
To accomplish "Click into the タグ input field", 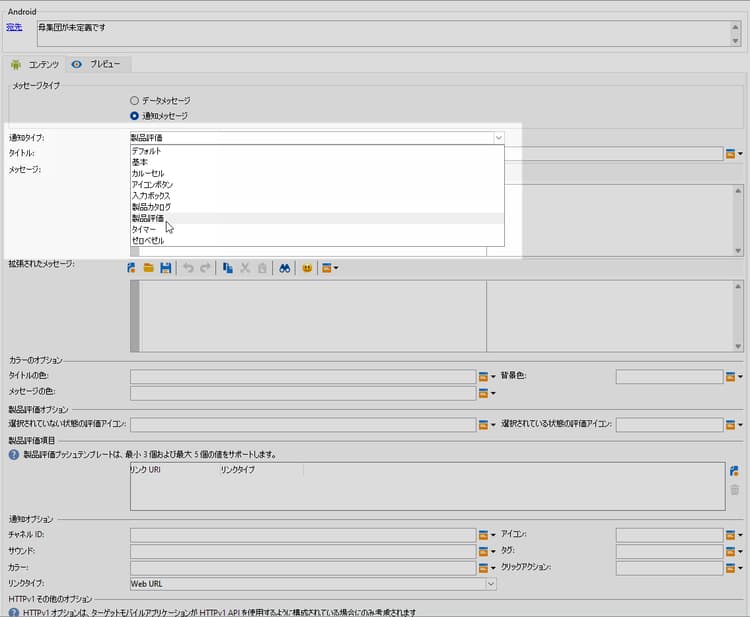I will pos(669,551).
